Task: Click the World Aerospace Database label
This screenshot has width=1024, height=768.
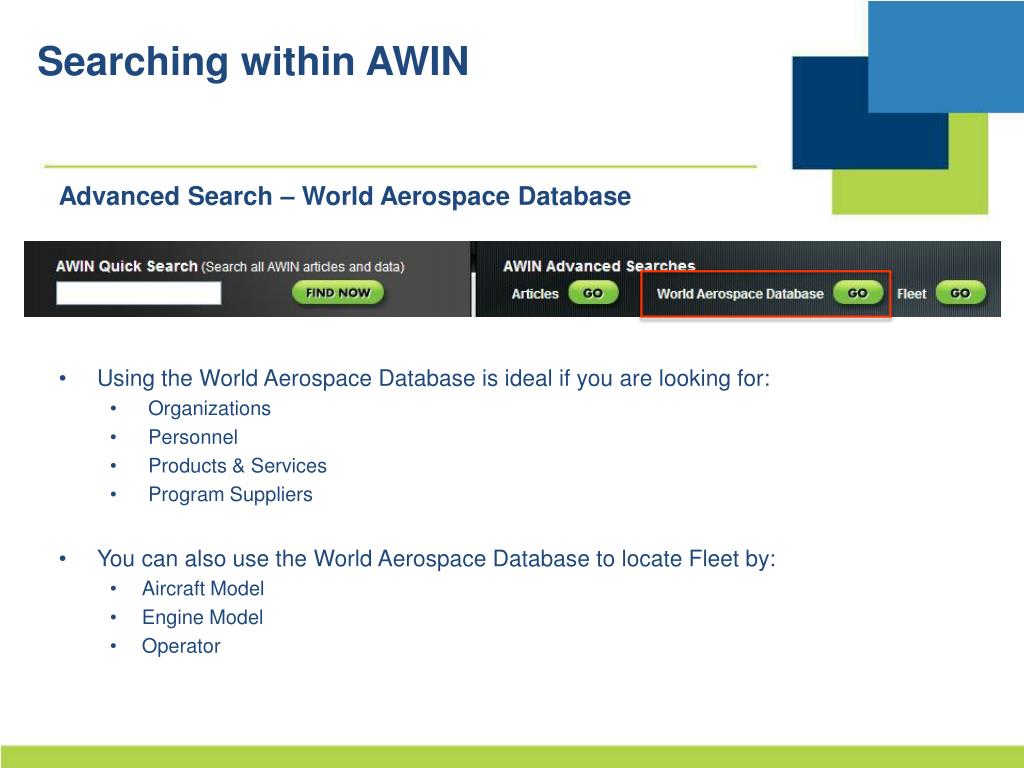Action: coord(740,294)
